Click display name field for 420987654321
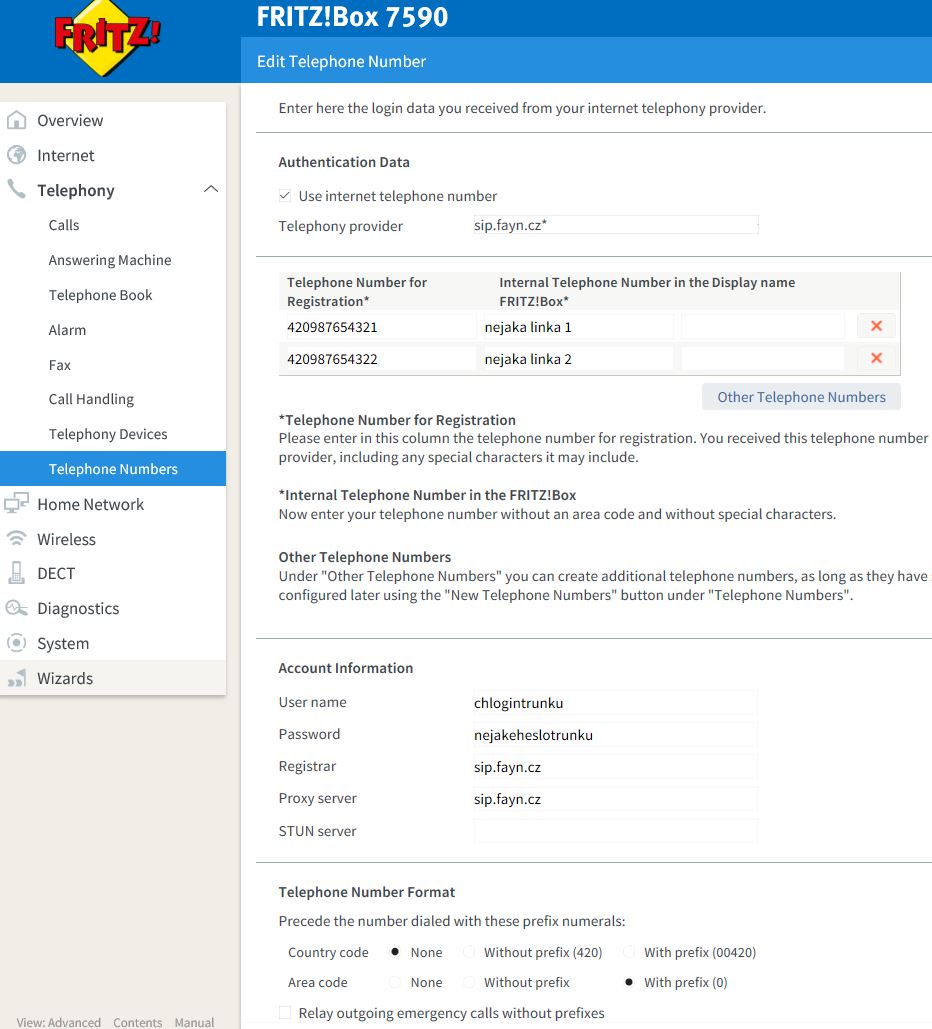The image size is (932, 1029). (x=763, y=326)
